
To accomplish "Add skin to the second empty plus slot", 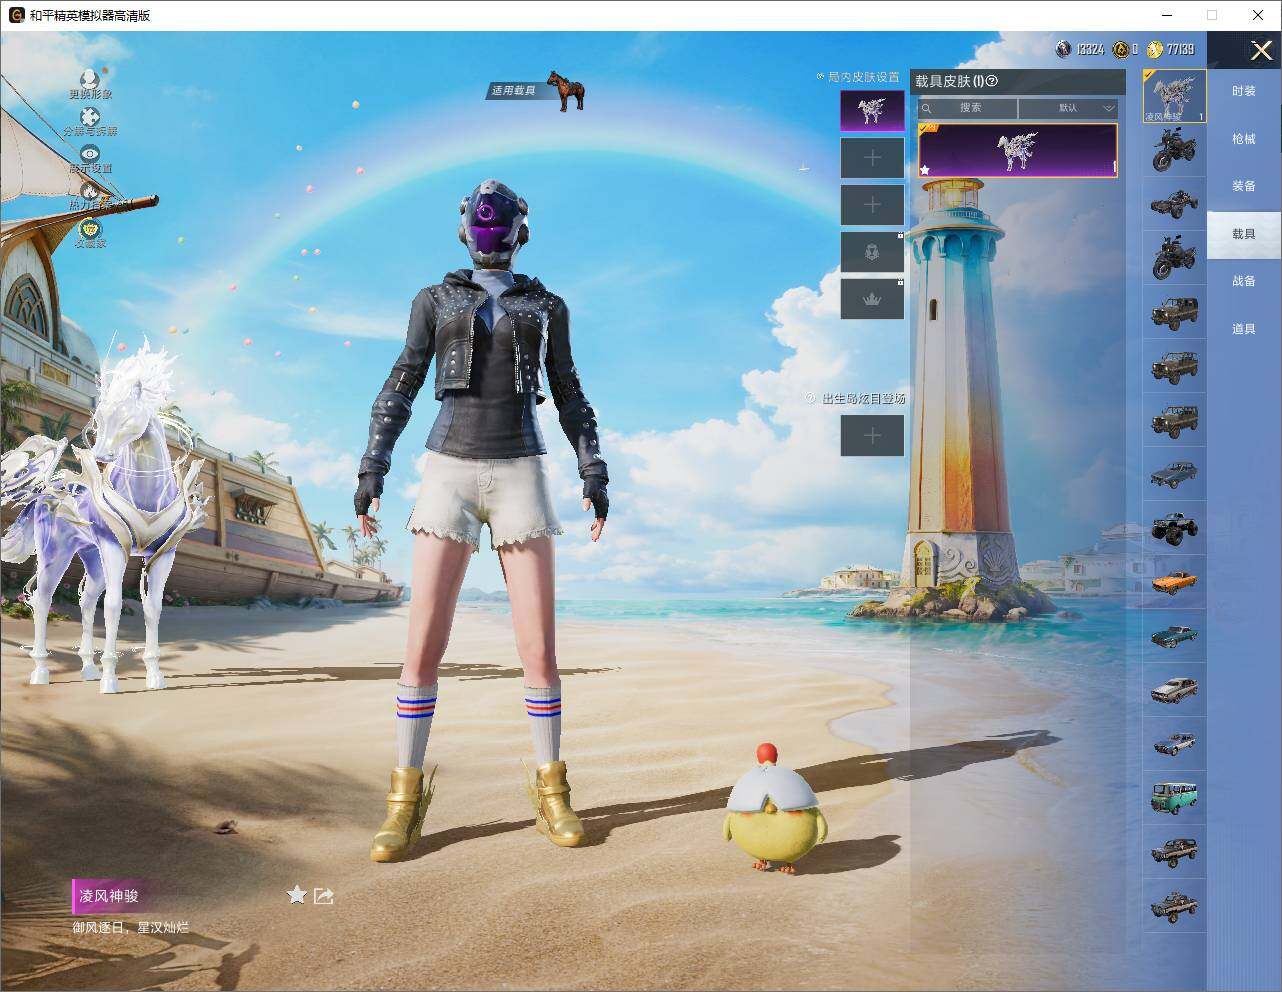I will (872, 205).
